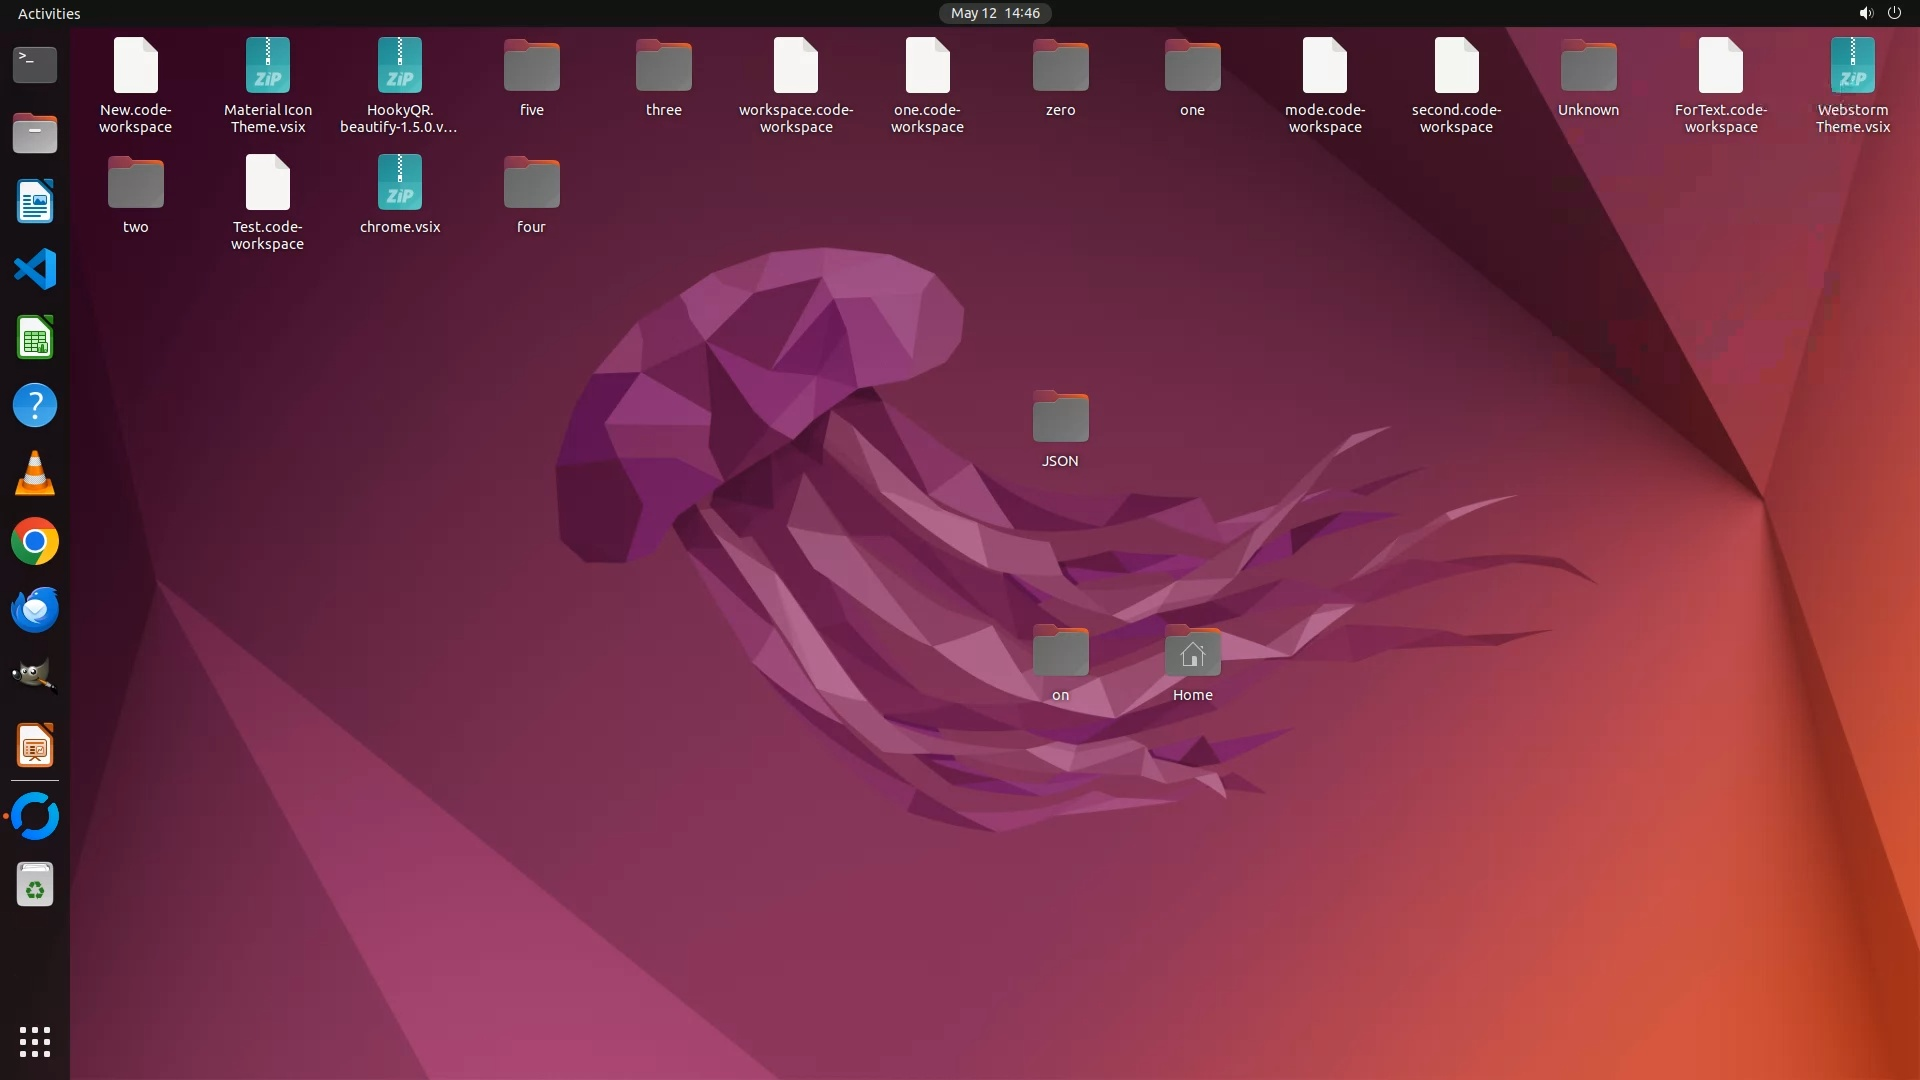Click the Help question mark icon
1920x1080 pixels.
[35, 406]
